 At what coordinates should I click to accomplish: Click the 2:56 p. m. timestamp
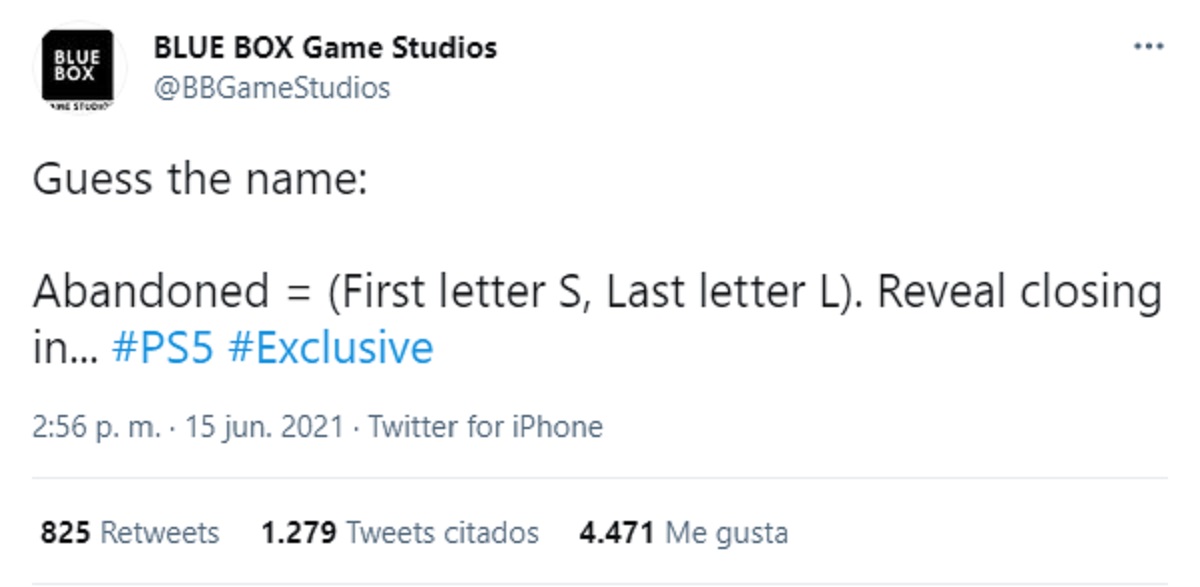(96, 428)
